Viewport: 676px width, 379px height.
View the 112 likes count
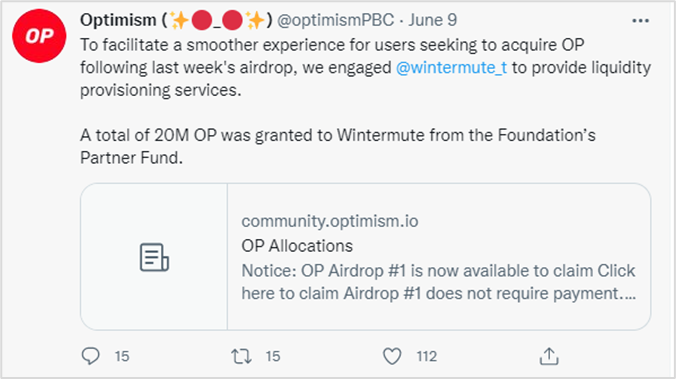tap(427, 357)
